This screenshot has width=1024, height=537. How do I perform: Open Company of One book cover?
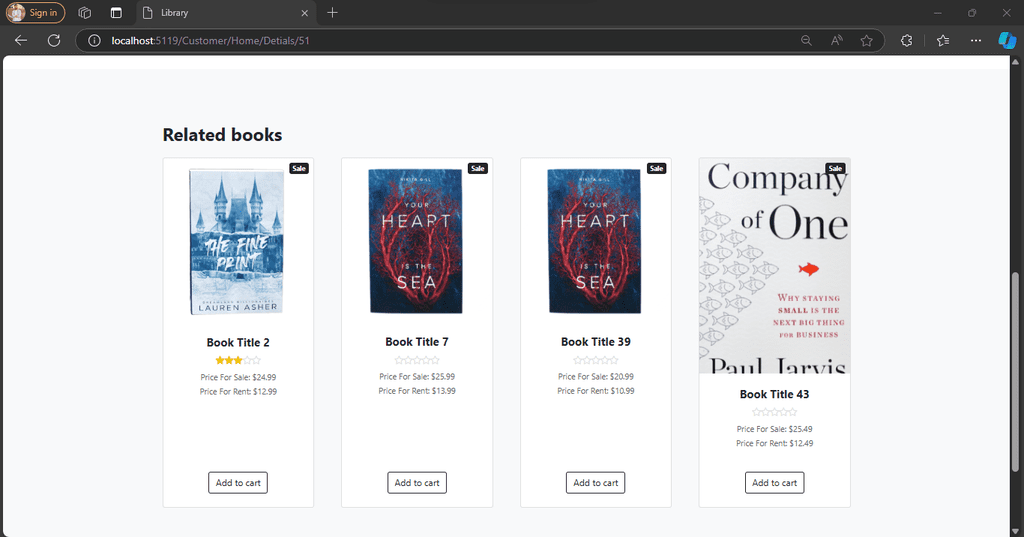(x=775, y=266)
